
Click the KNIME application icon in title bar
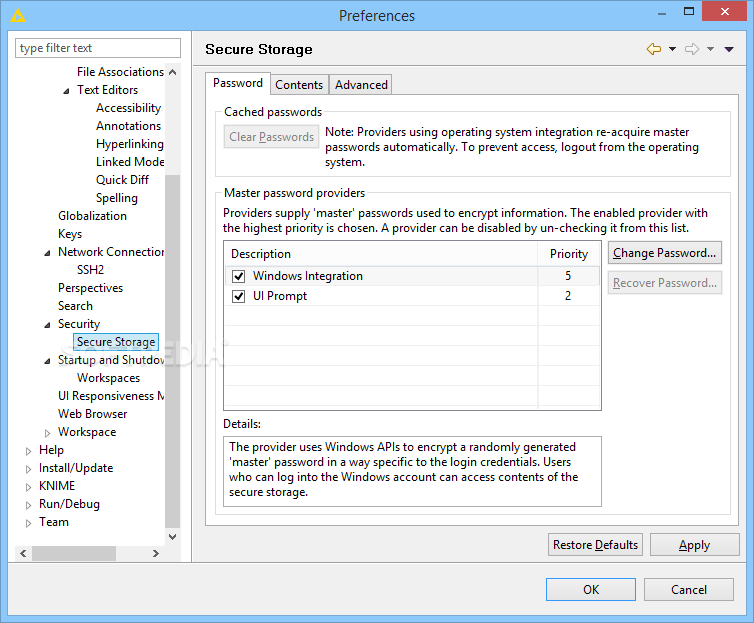click(18, 16)
